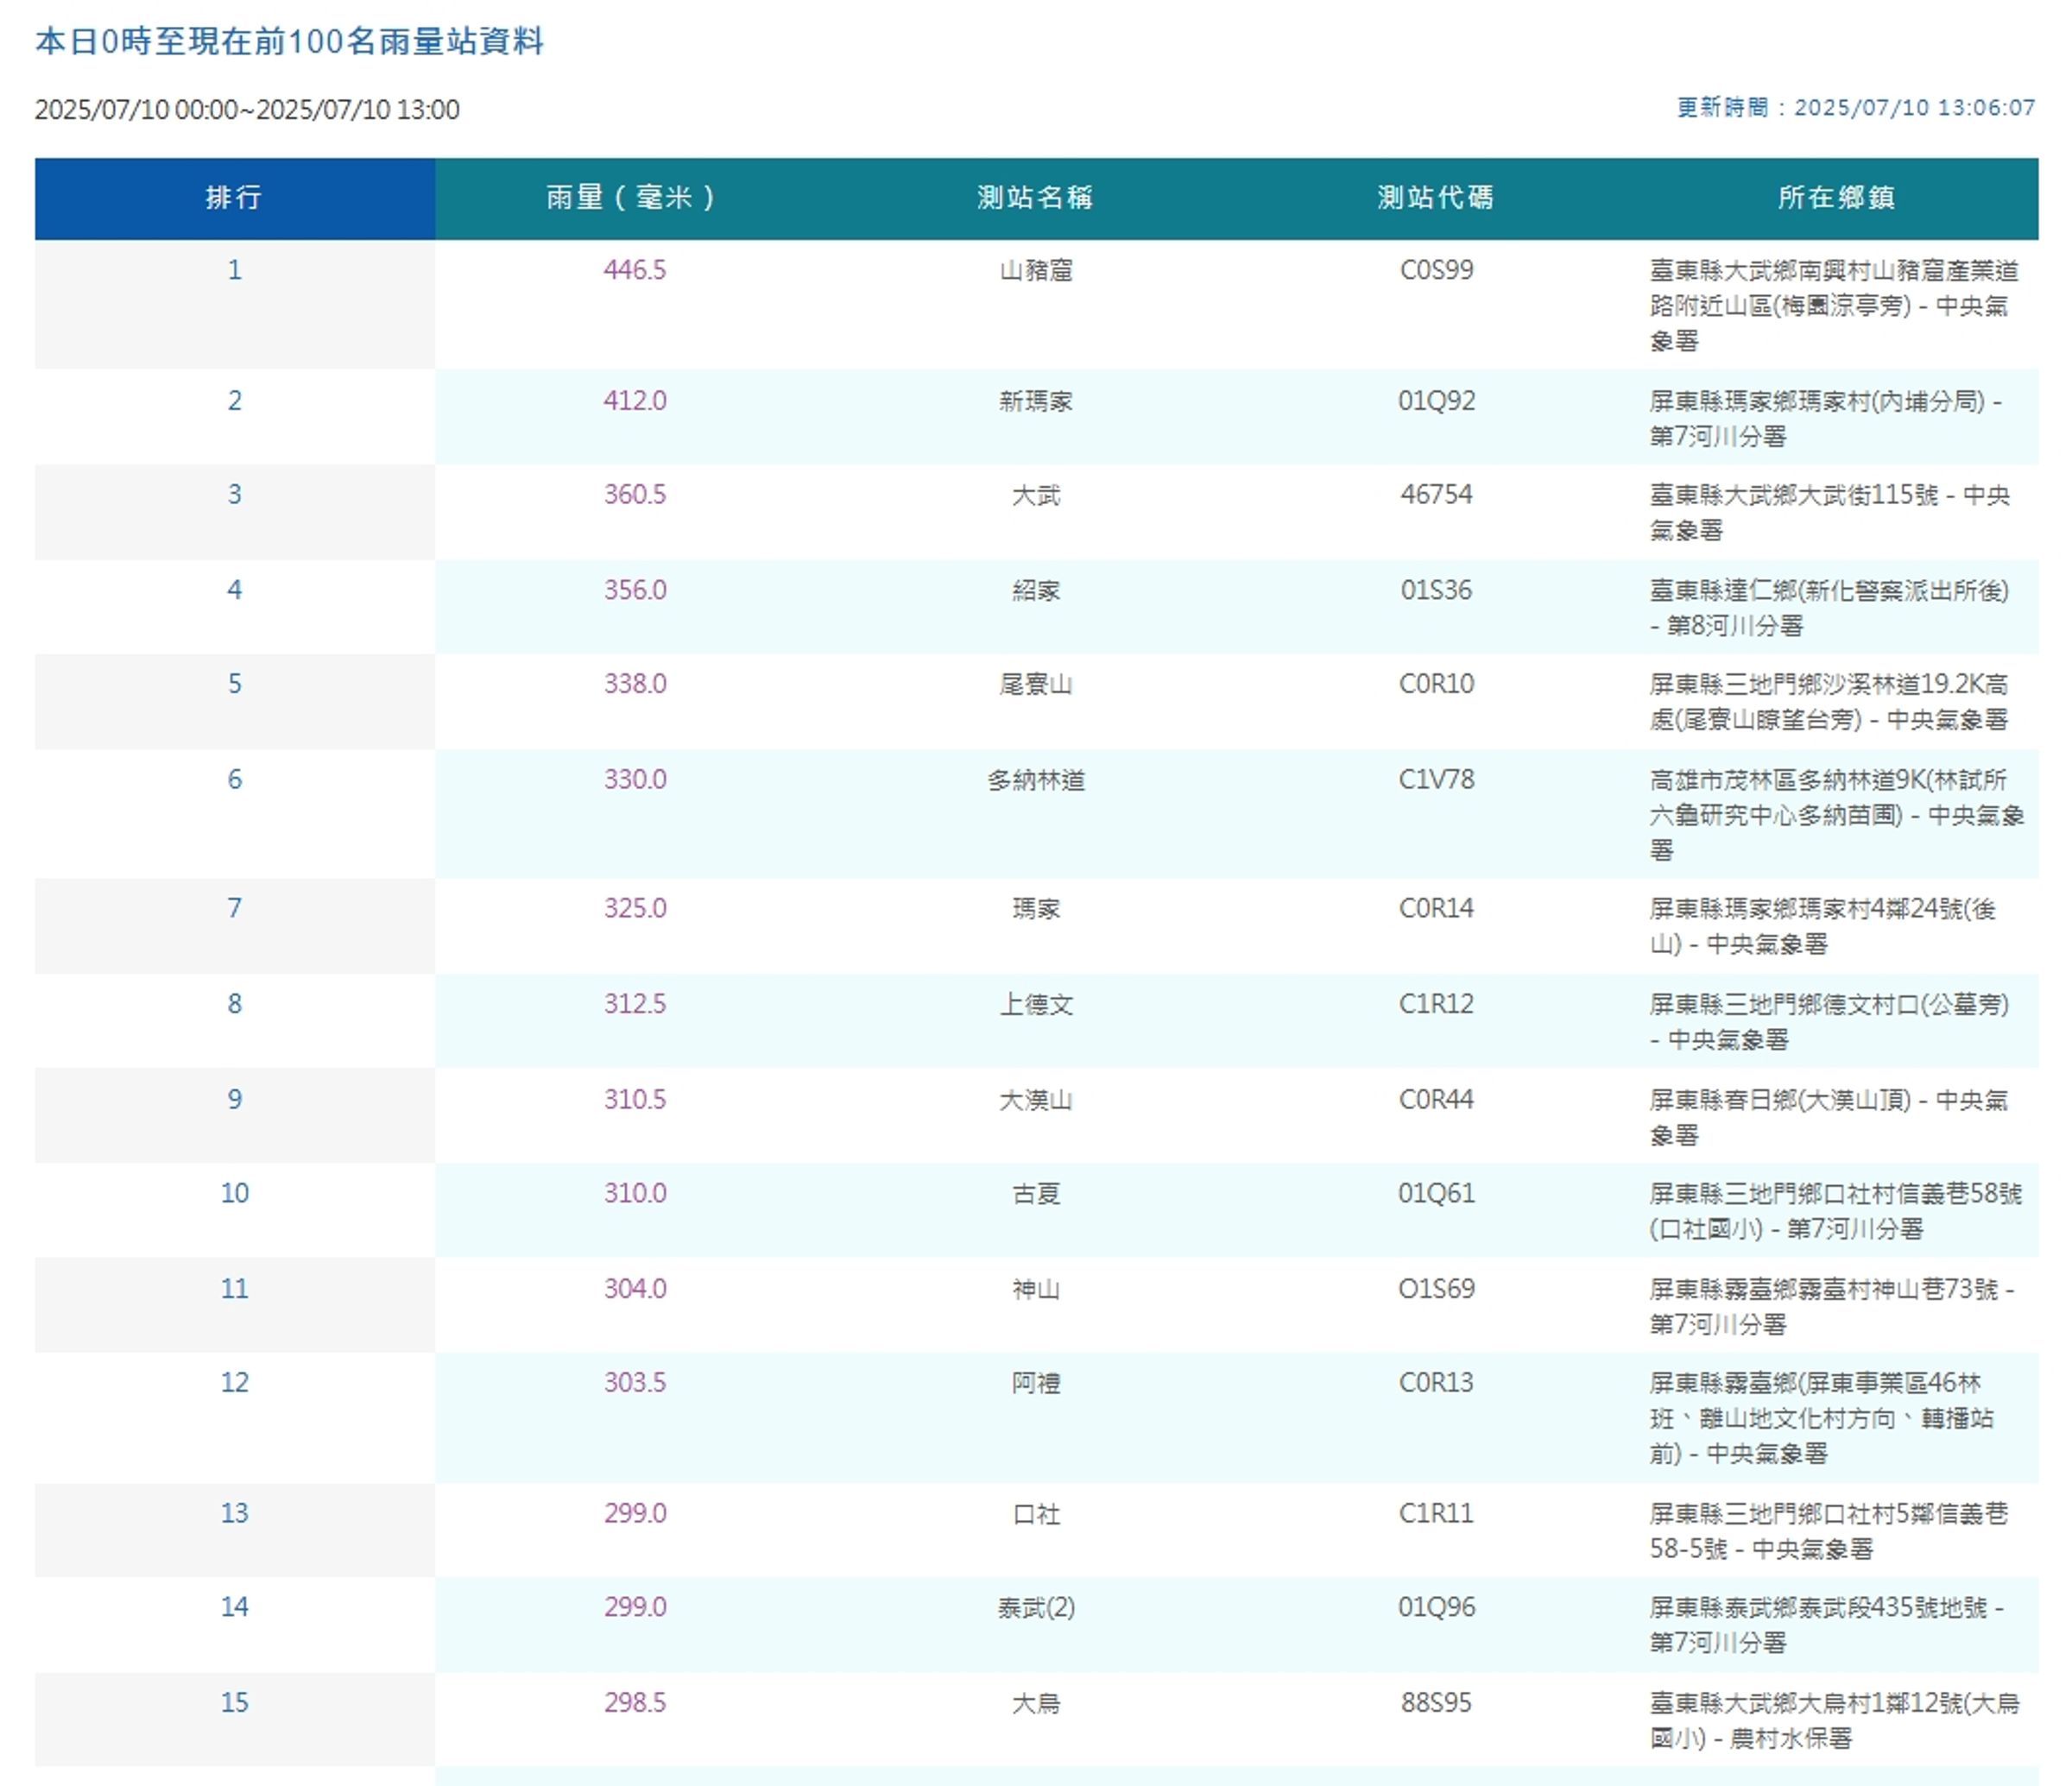Click rainfall value 360.5
Viewport: 2072px width, 1786px height.
[635, 495]
